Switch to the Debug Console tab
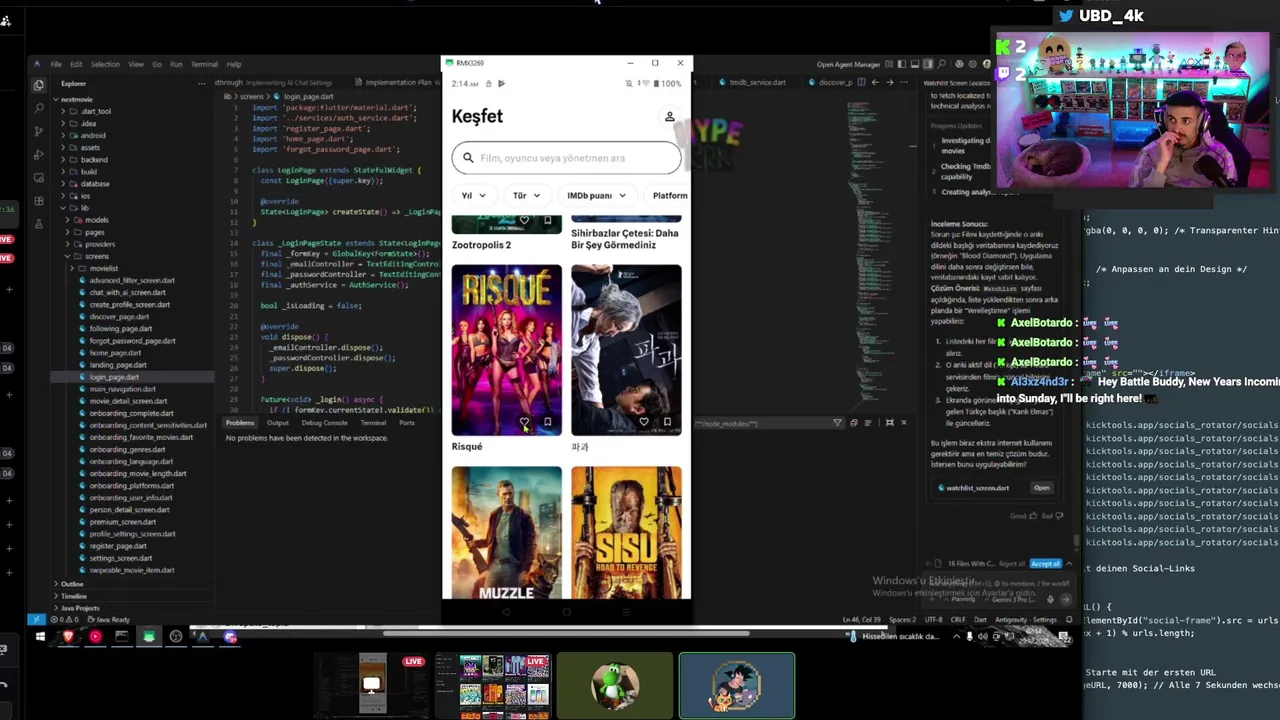The height and width of the screenshot is (720, 1280). 325,423
